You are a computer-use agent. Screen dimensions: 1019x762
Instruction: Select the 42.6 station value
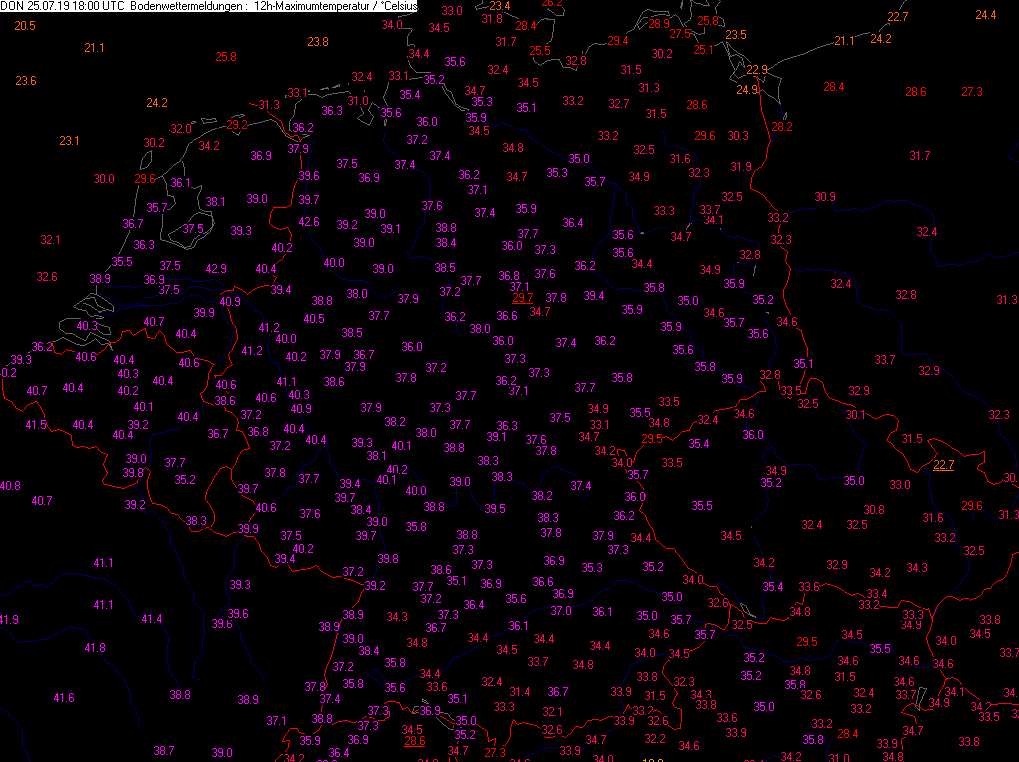tap(309, 222)
